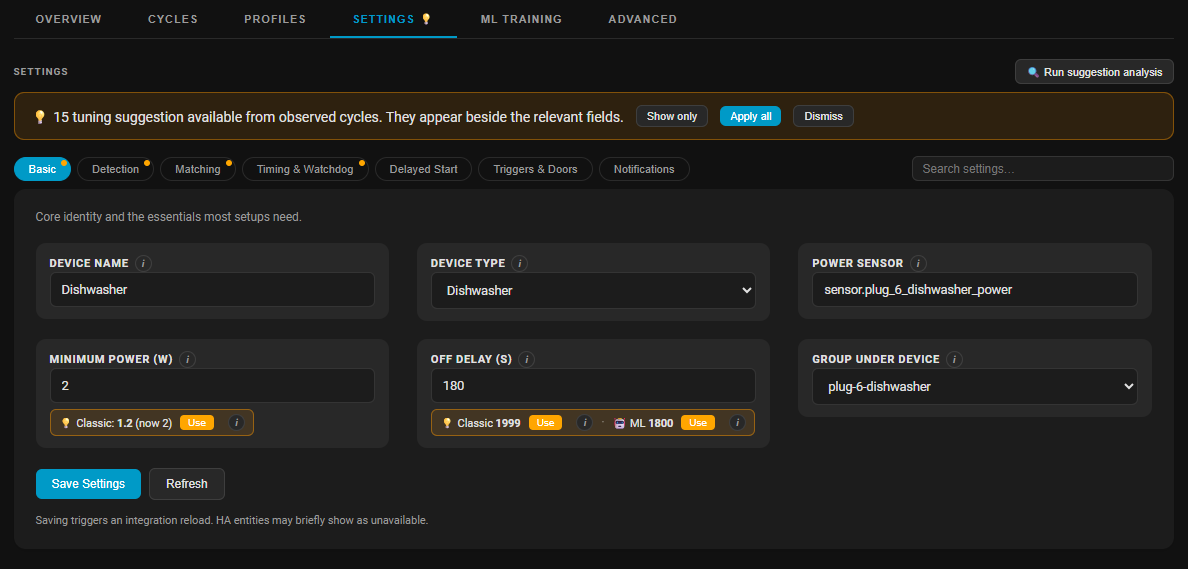Image resolution: width=1188 pixels, height=569 pixels.
Task: Click the Device Name input field
Action: 212,289
